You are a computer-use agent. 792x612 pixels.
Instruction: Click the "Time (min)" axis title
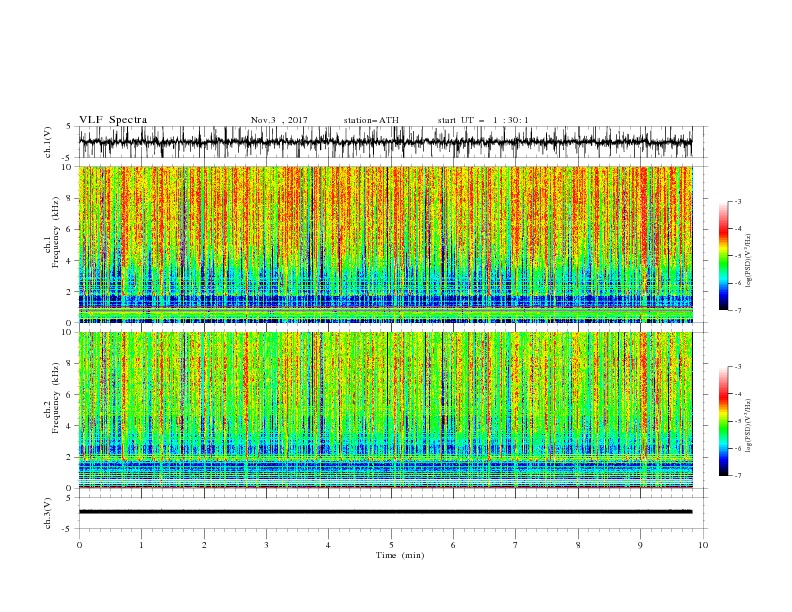point(400,555)
